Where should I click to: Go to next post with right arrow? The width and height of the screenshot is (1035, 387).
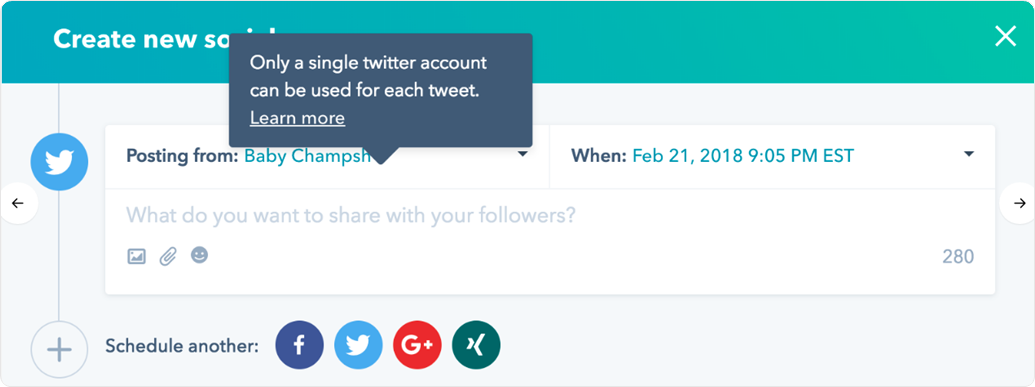[x=1018, y=203]
